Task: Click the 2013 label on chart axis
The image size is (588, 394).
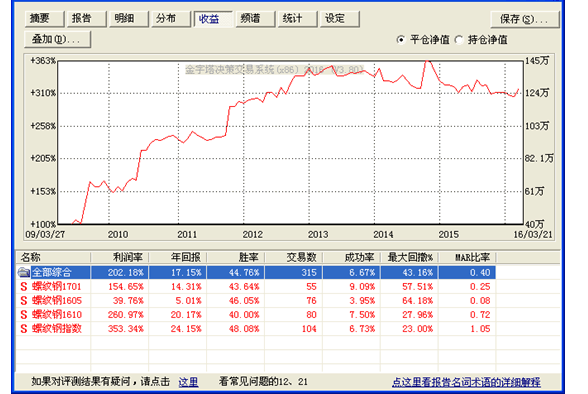Action: (318, 235)
